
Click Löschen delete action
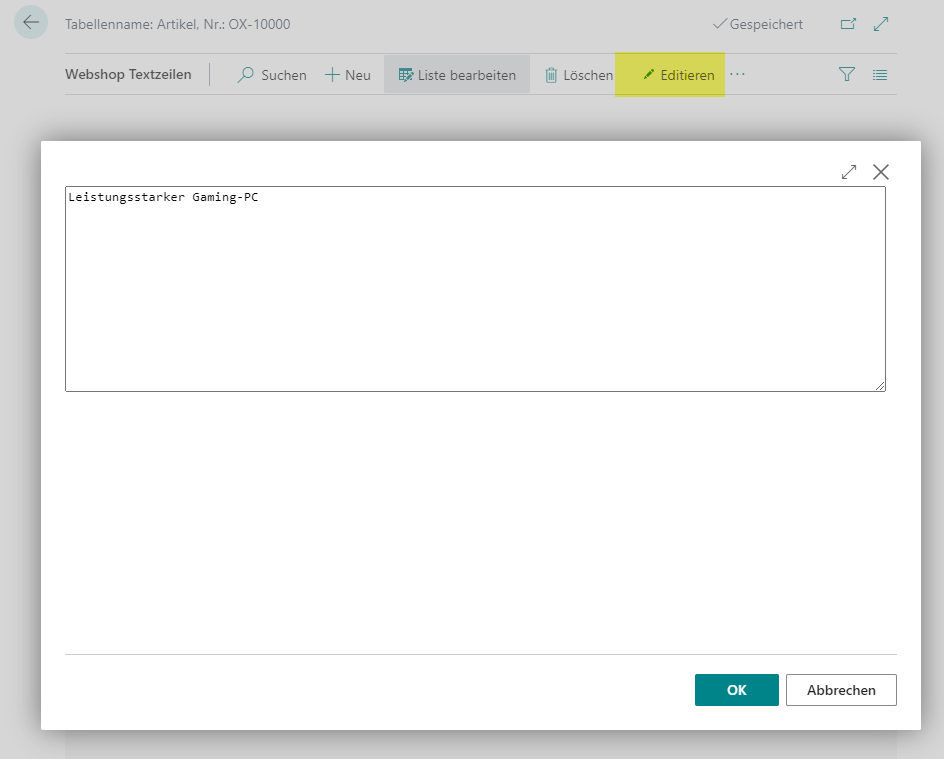click(x=579, y=75)
